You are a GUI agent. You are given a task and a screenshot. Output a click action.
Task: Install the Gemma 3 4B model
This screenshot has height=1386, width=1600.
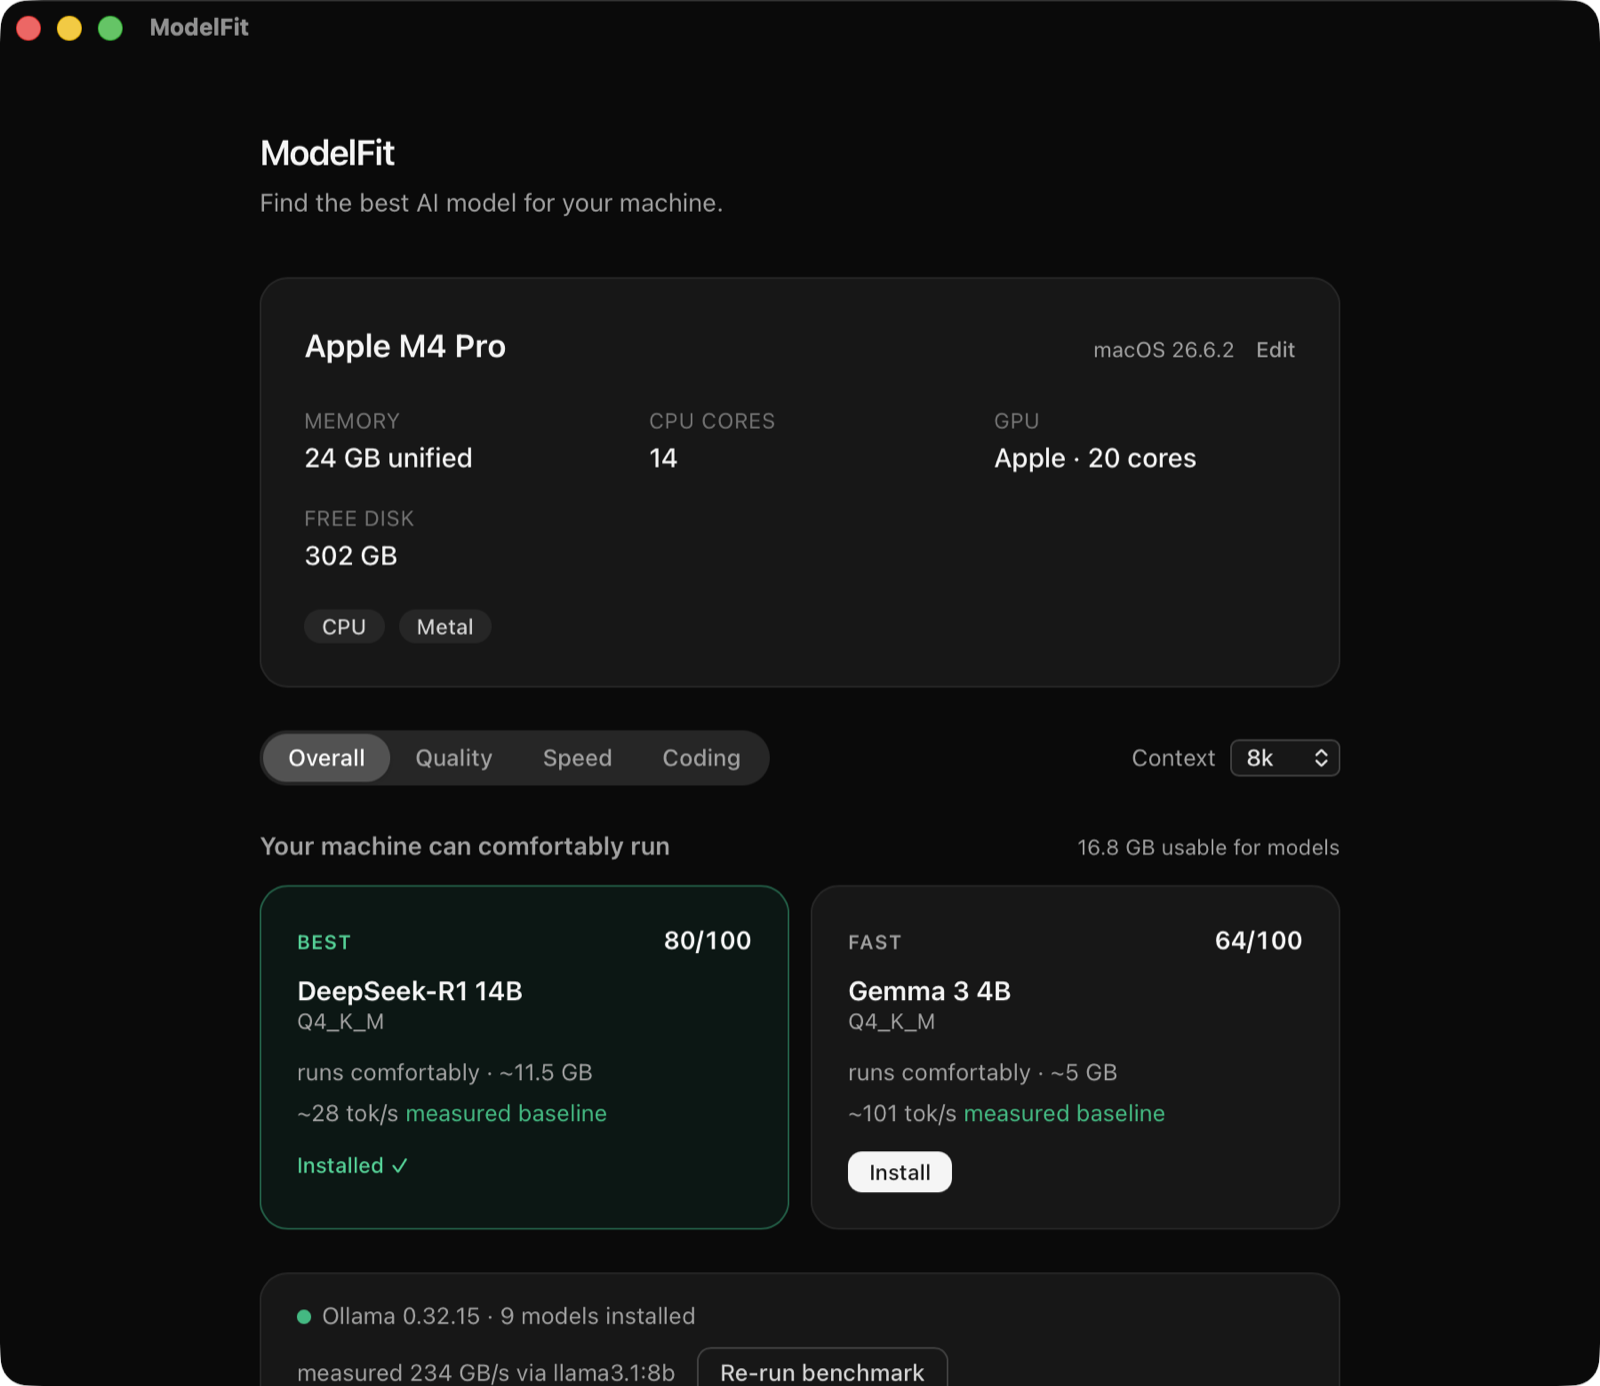coord(900,1172)
